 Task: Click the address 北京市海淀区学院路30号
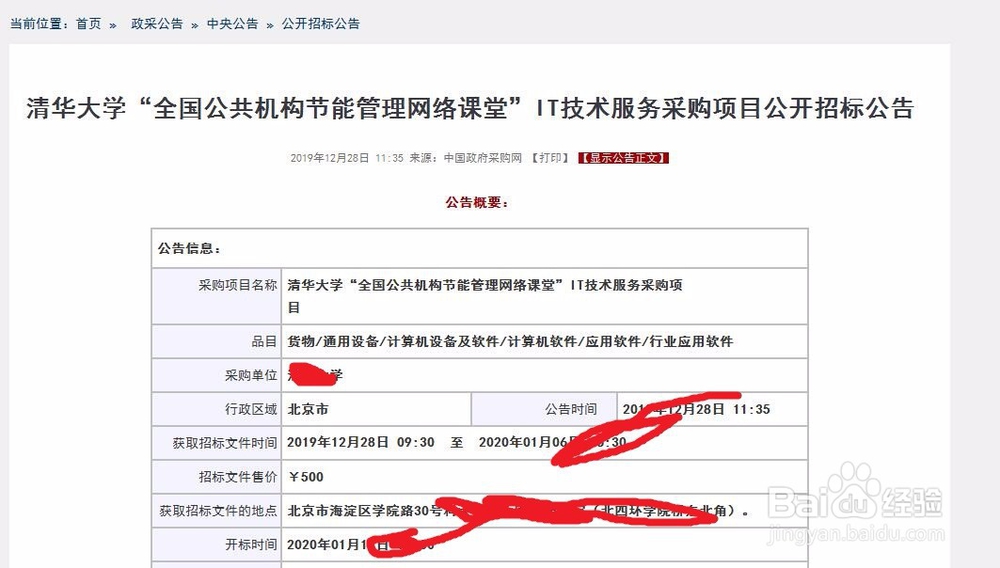click(x=364, y=511)
